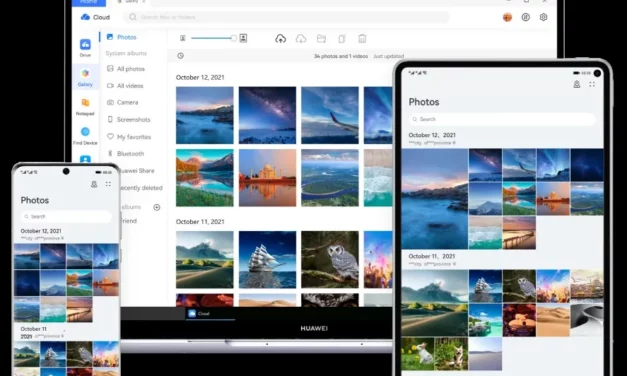Viewport: 627px width, 376px height.
Task: Open the owl photo on laptop
Action: (x=330, y=260)
